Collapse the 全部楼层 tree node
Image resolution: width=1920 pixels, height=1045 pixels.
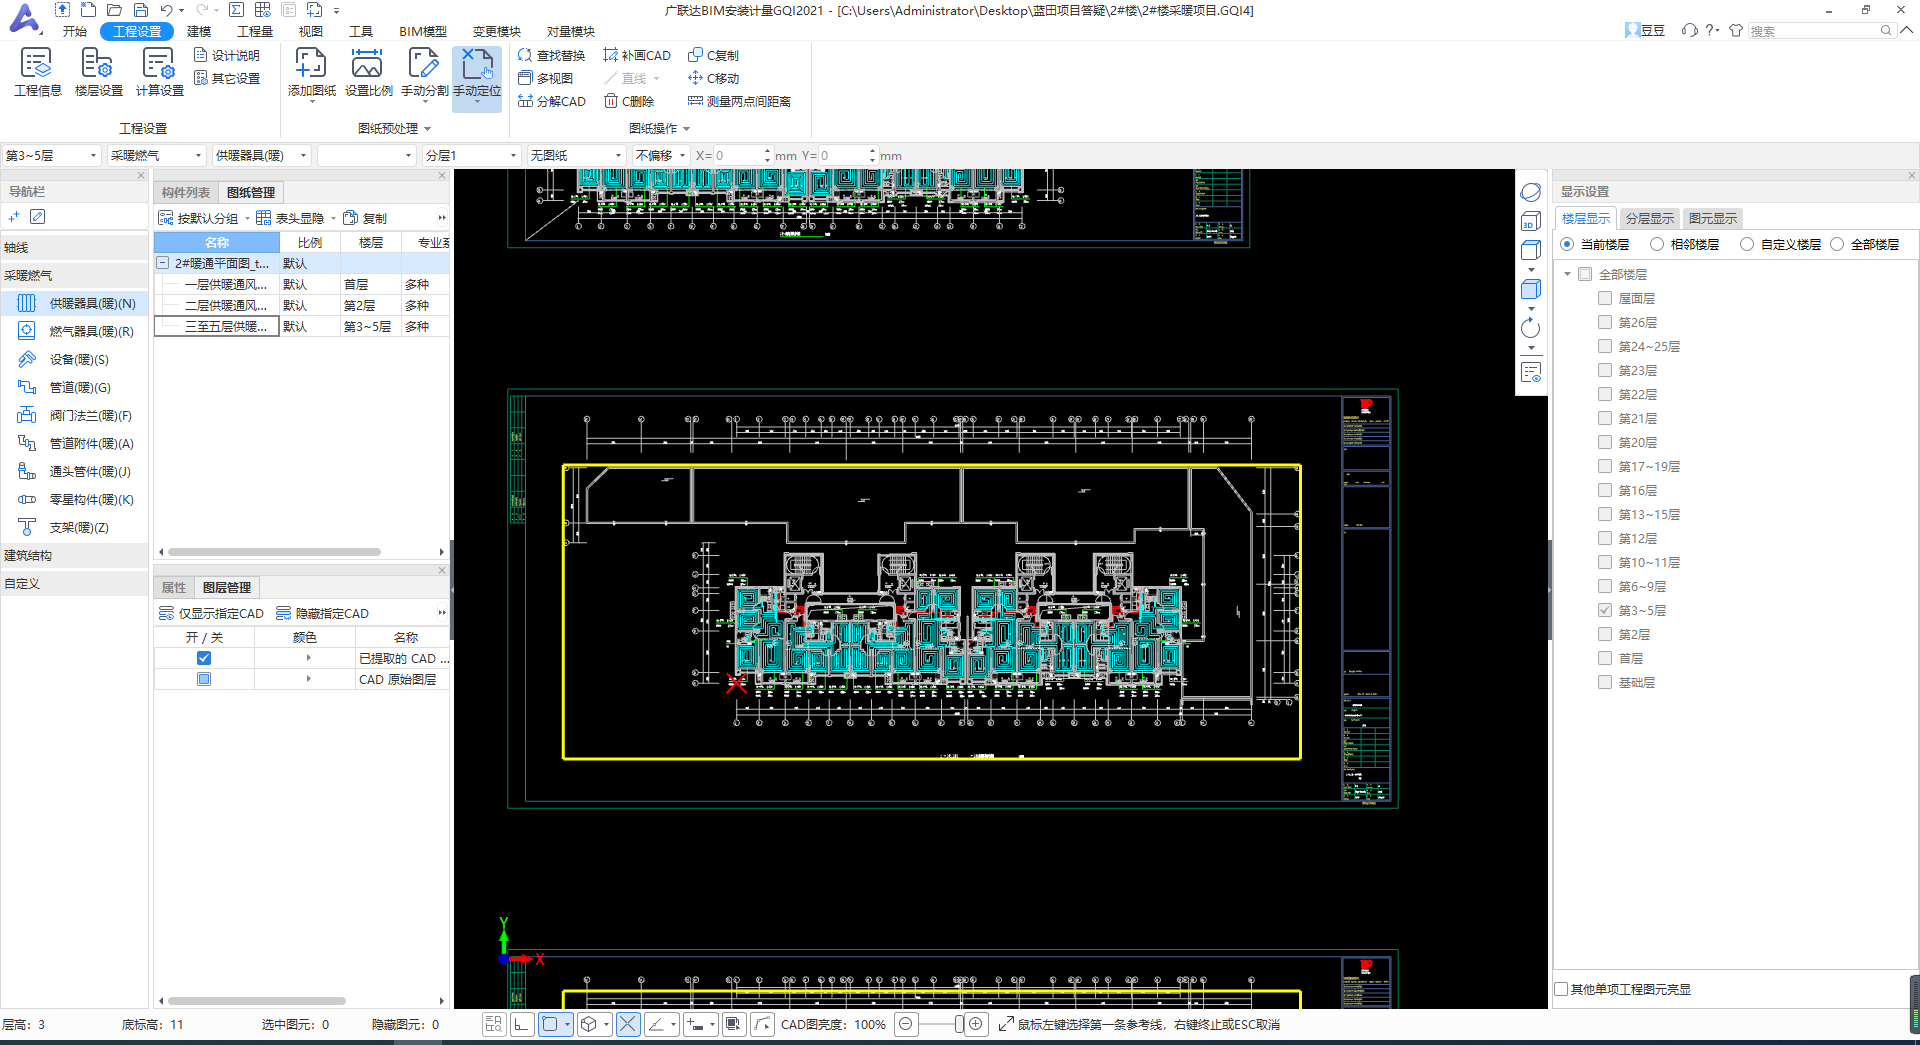pyautogui.click(x=1567, y=274)
